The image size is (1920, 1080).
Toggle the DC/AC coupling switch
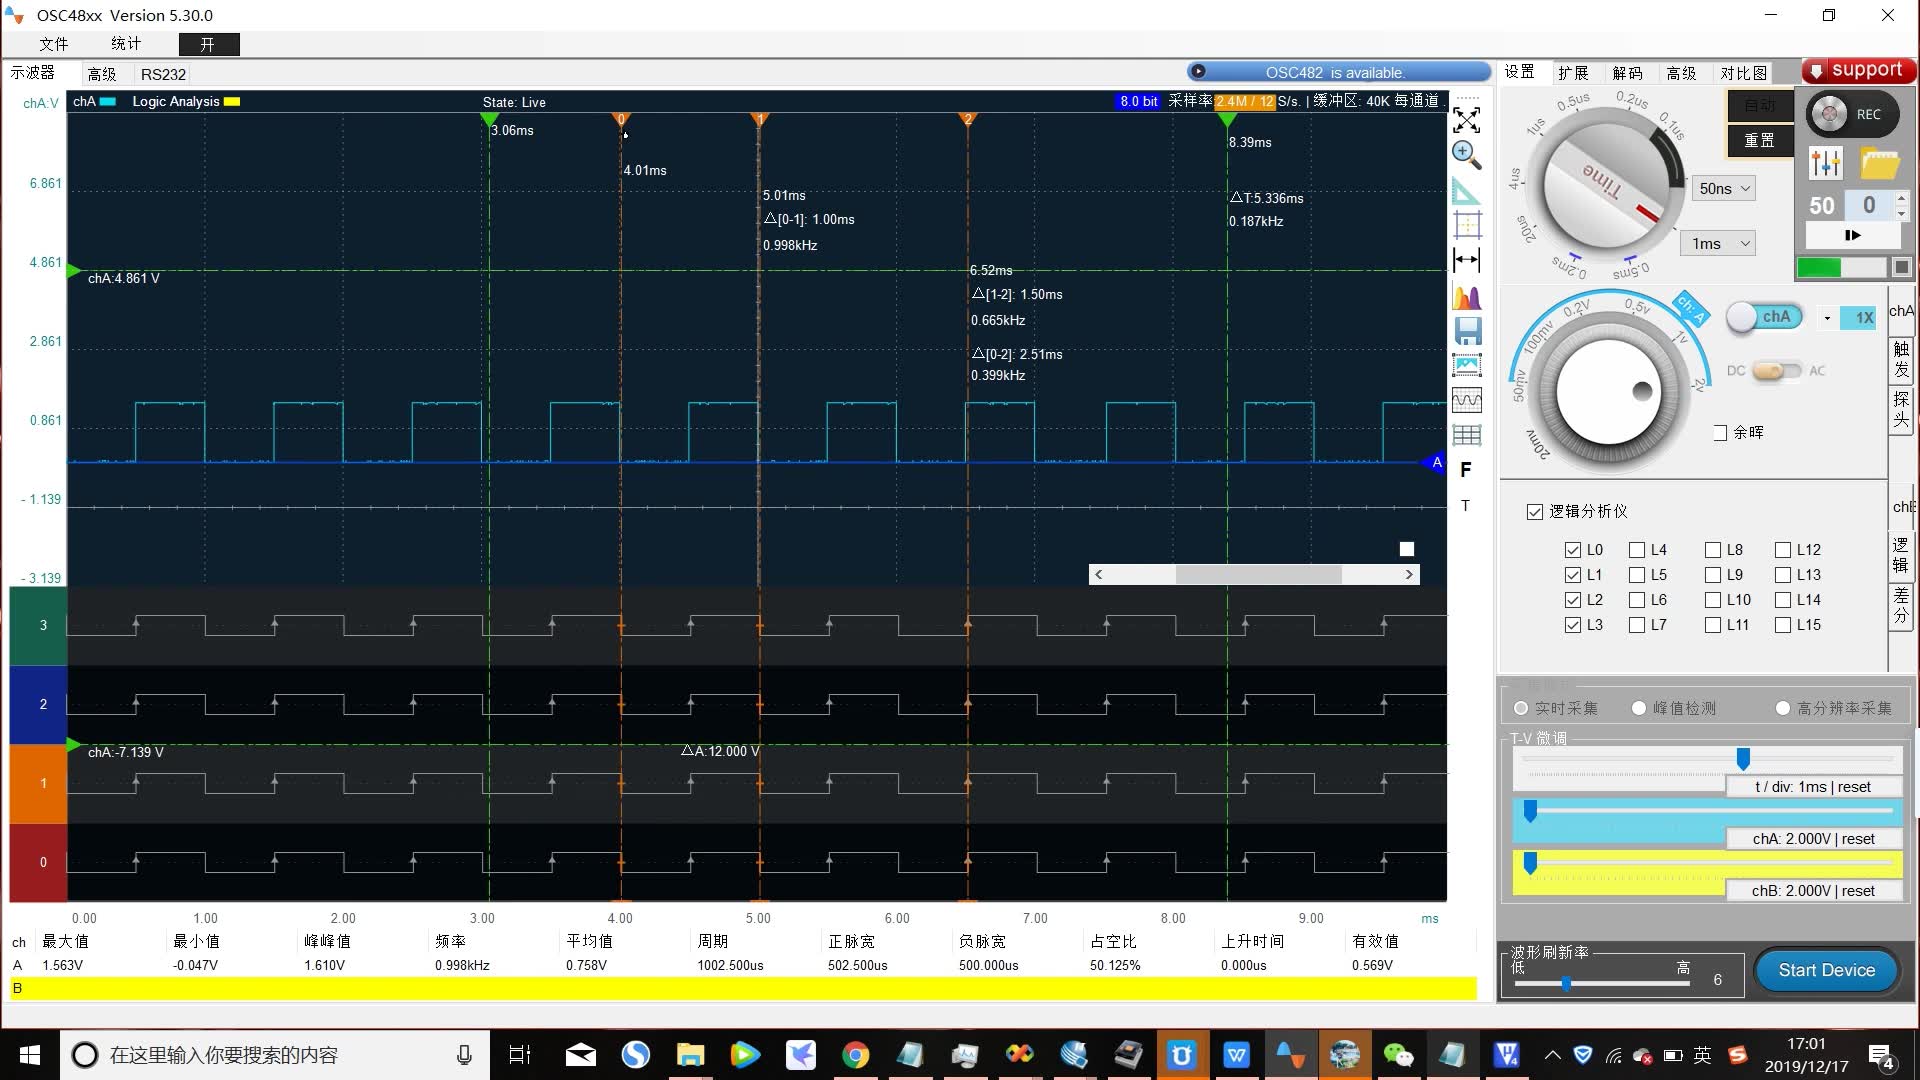coord(1775,371)
